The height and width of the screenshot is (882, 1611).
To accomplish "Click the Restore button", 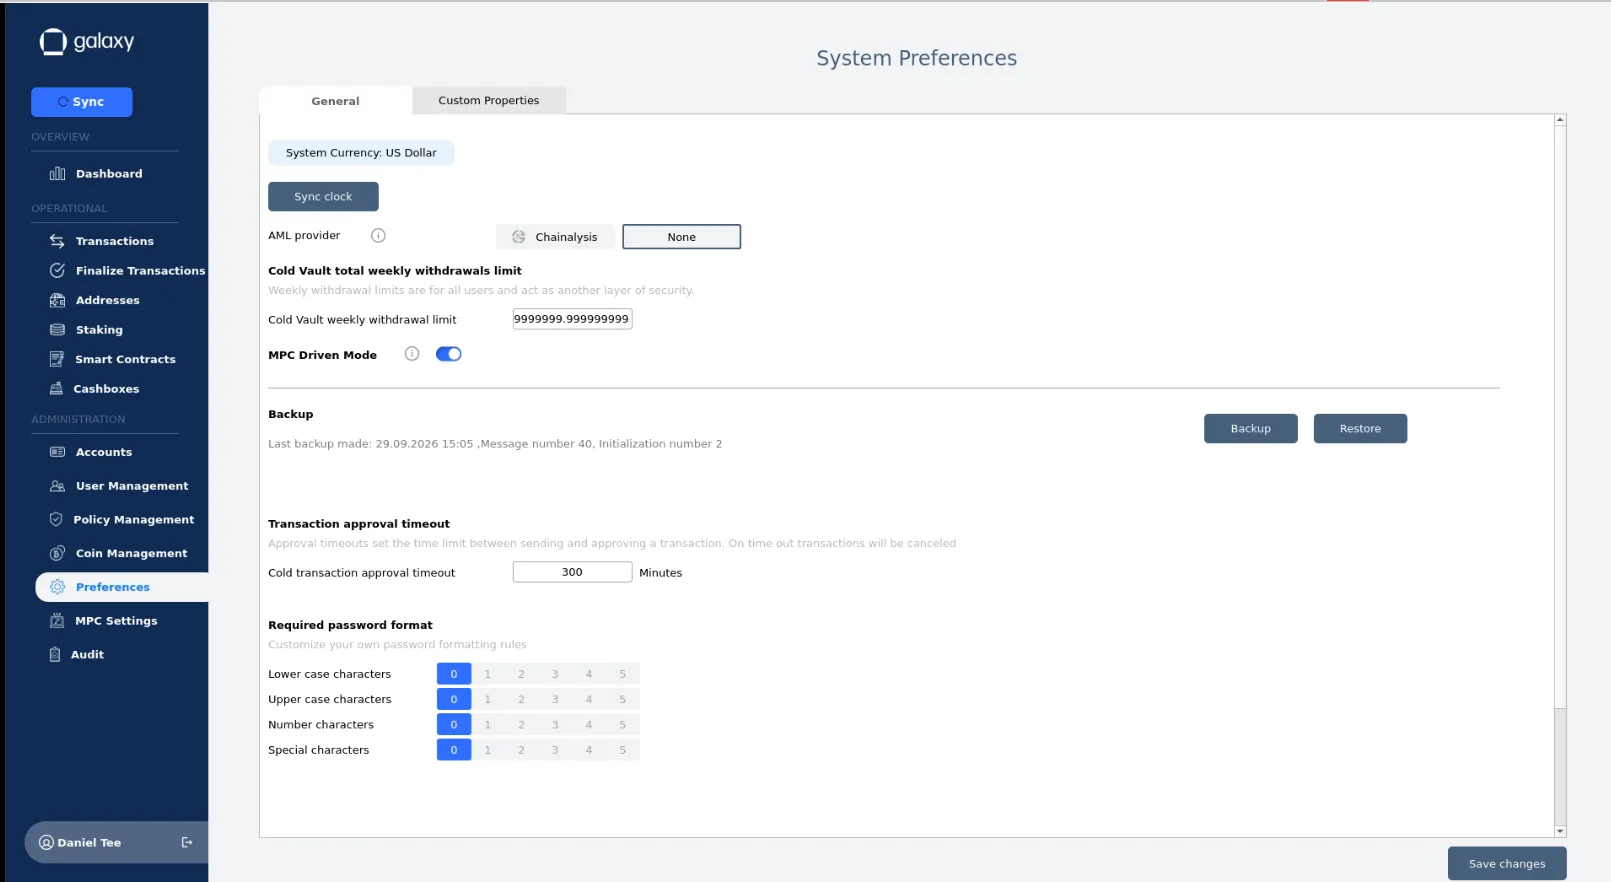I will pyautogui.click(x=1360, y=429).
